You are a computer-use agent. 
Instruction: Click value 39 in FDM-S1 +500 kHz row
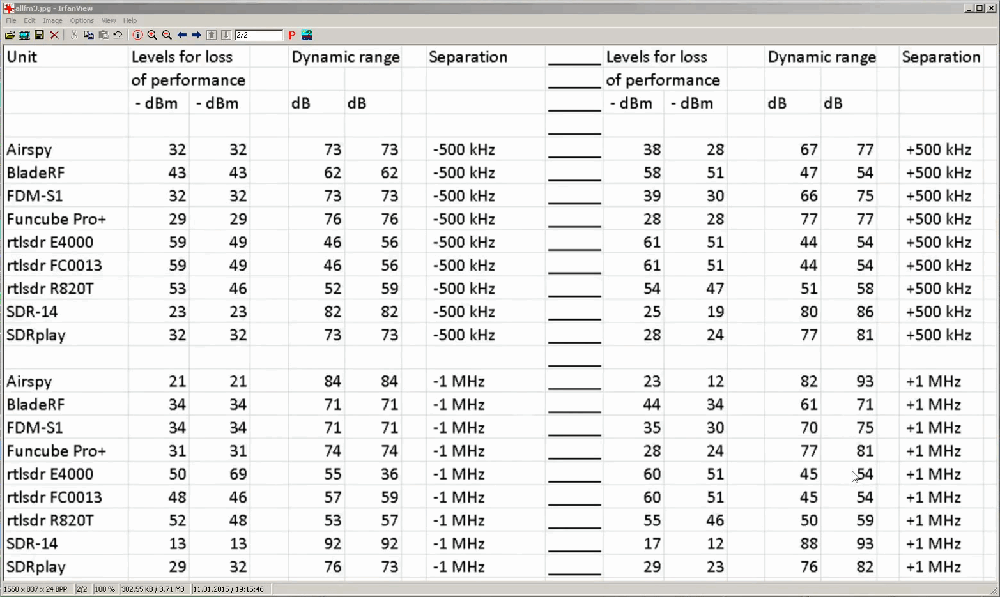click(x=652, y=196)
